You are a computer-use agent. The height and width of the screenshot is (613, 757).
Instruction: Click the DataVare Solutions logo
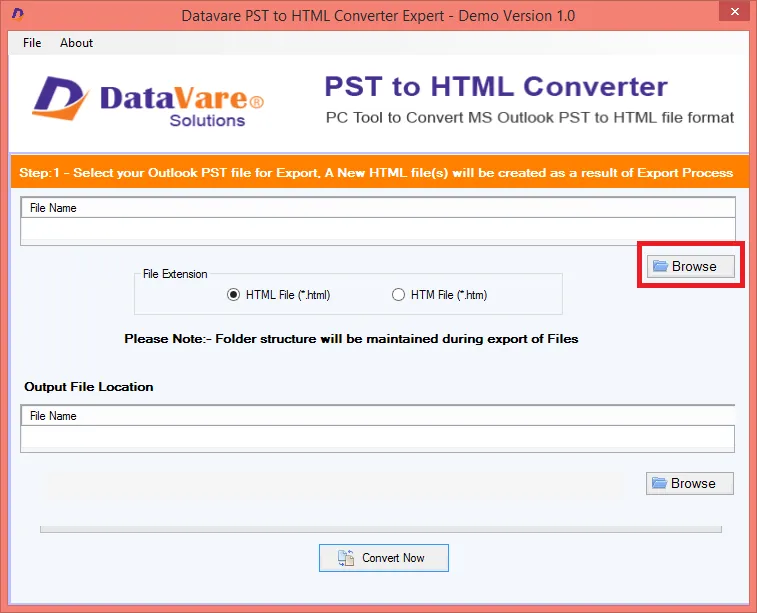tap(148, 102)
